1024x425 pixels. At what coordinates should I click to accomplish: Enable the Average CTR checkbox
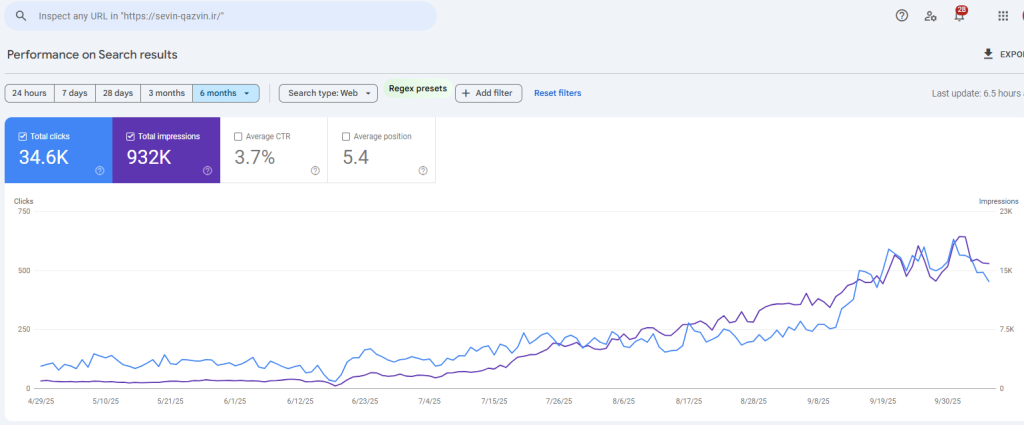[x=238, y=137]
